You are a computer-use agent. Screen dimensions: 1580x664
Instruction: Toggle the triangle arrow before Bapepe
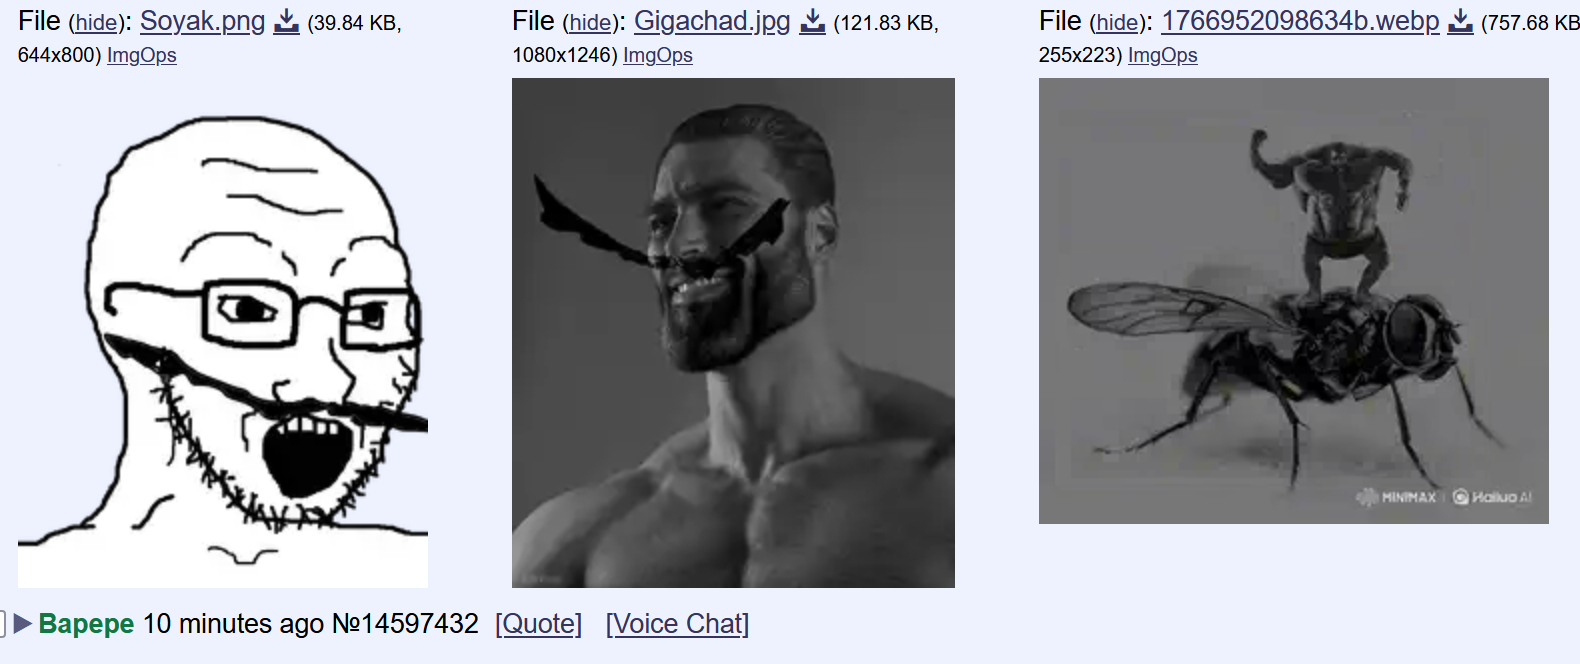click(x=23, y=624)
